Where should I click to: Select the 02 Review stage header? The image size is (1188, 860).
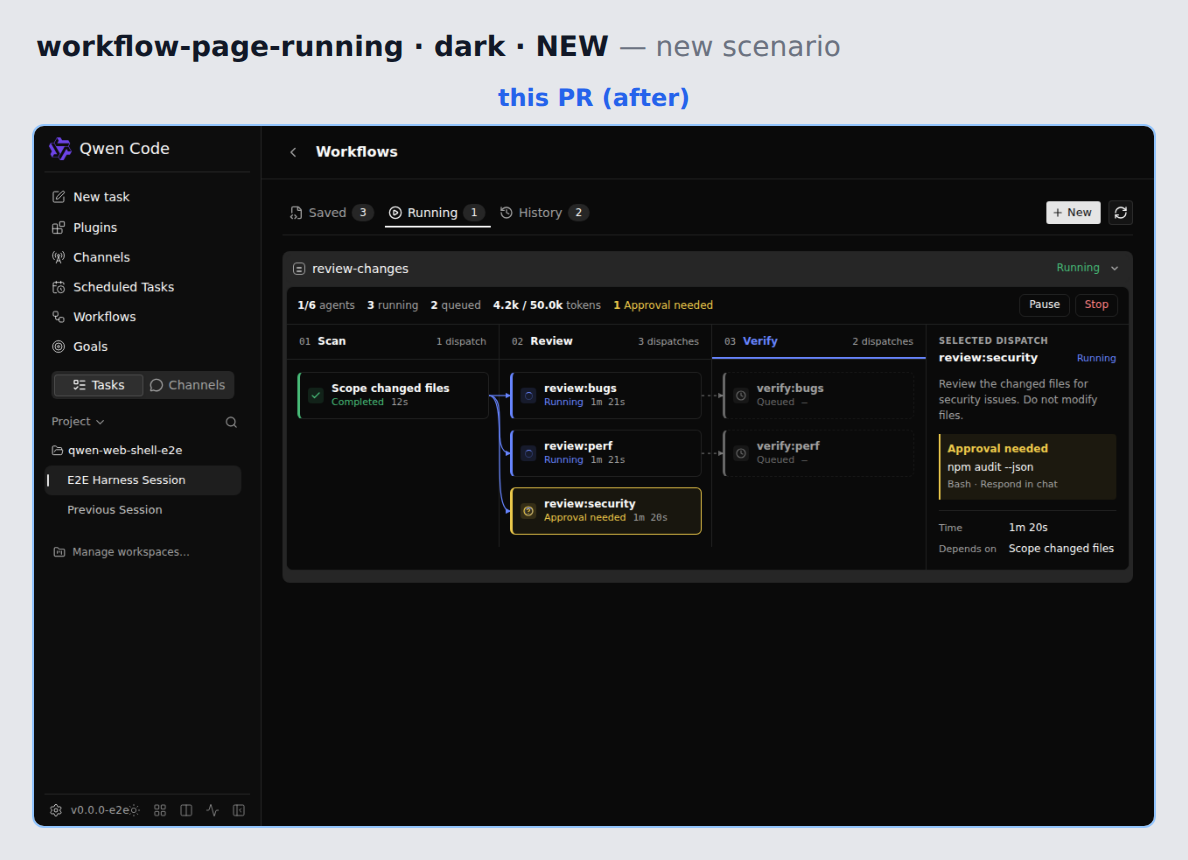605,342
